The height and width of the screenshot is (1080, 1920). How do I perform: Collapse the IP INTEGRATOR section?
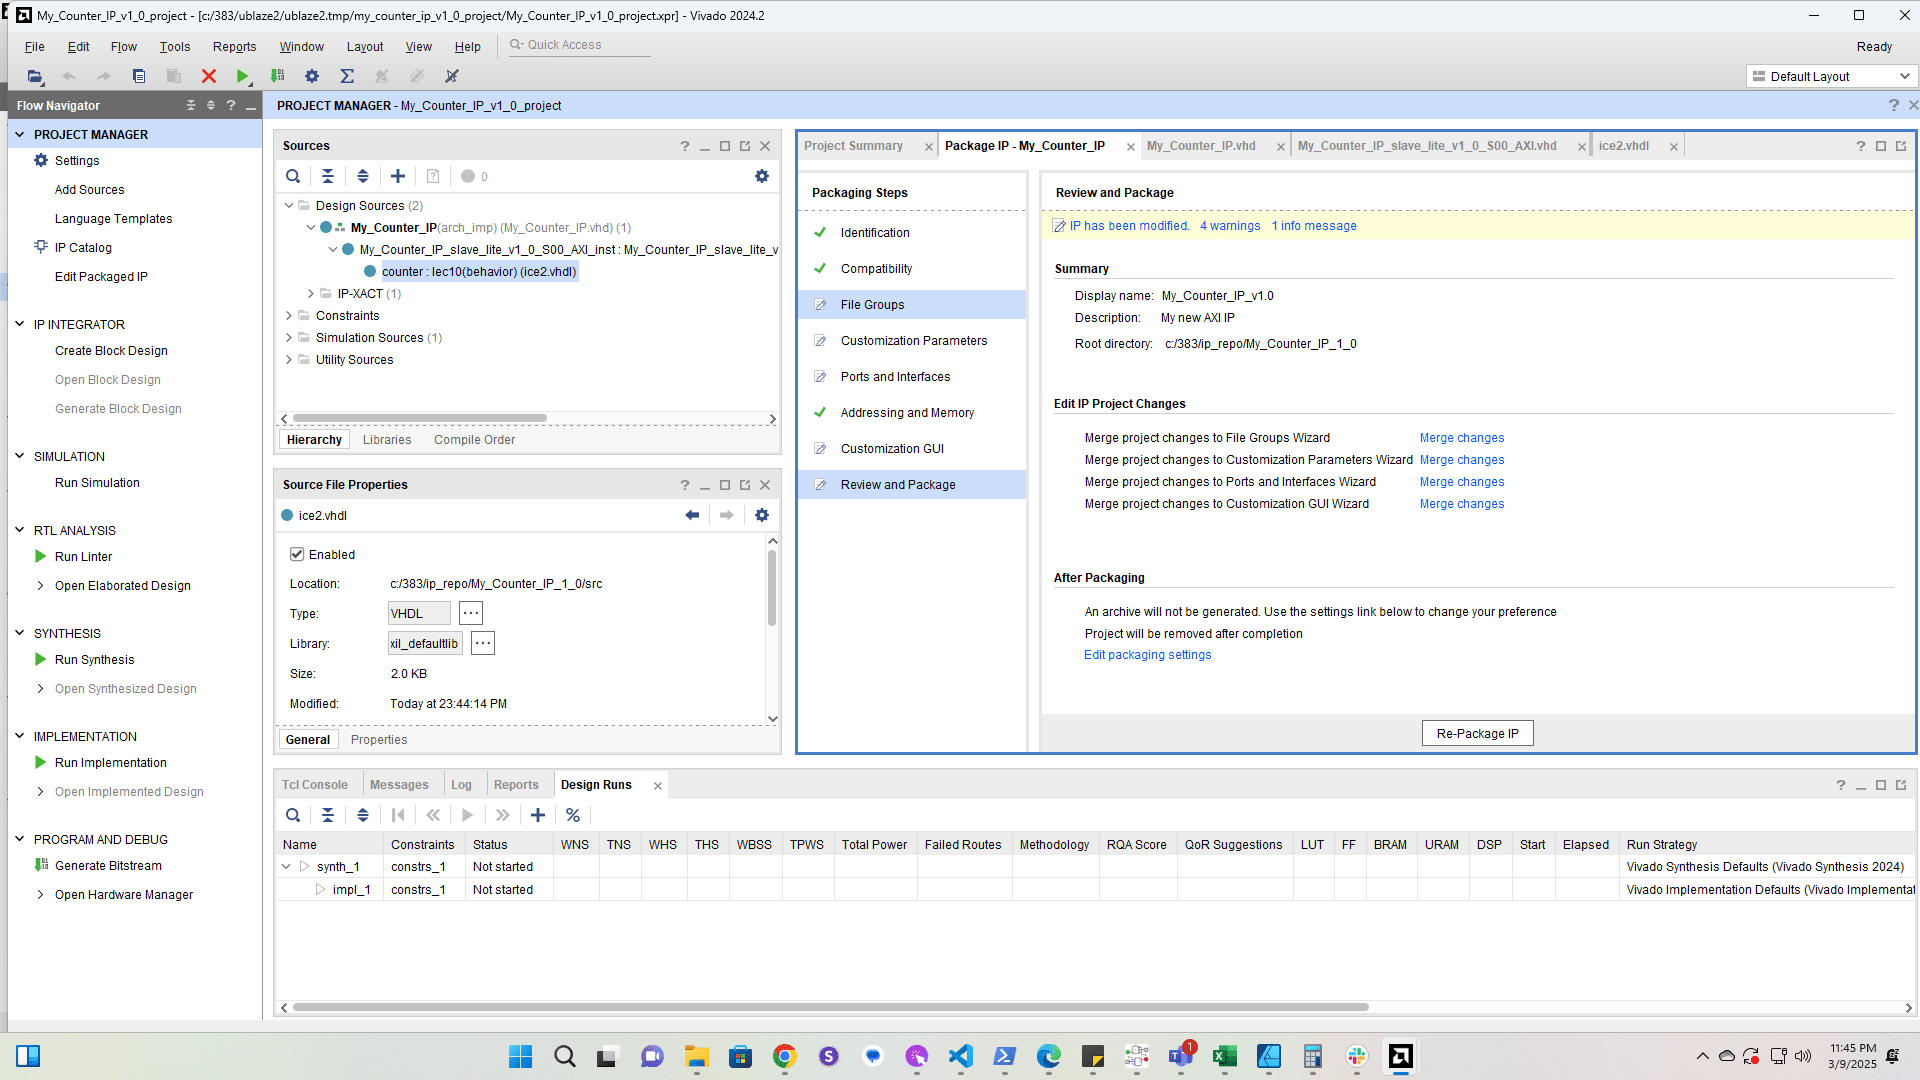click(19, 324)
